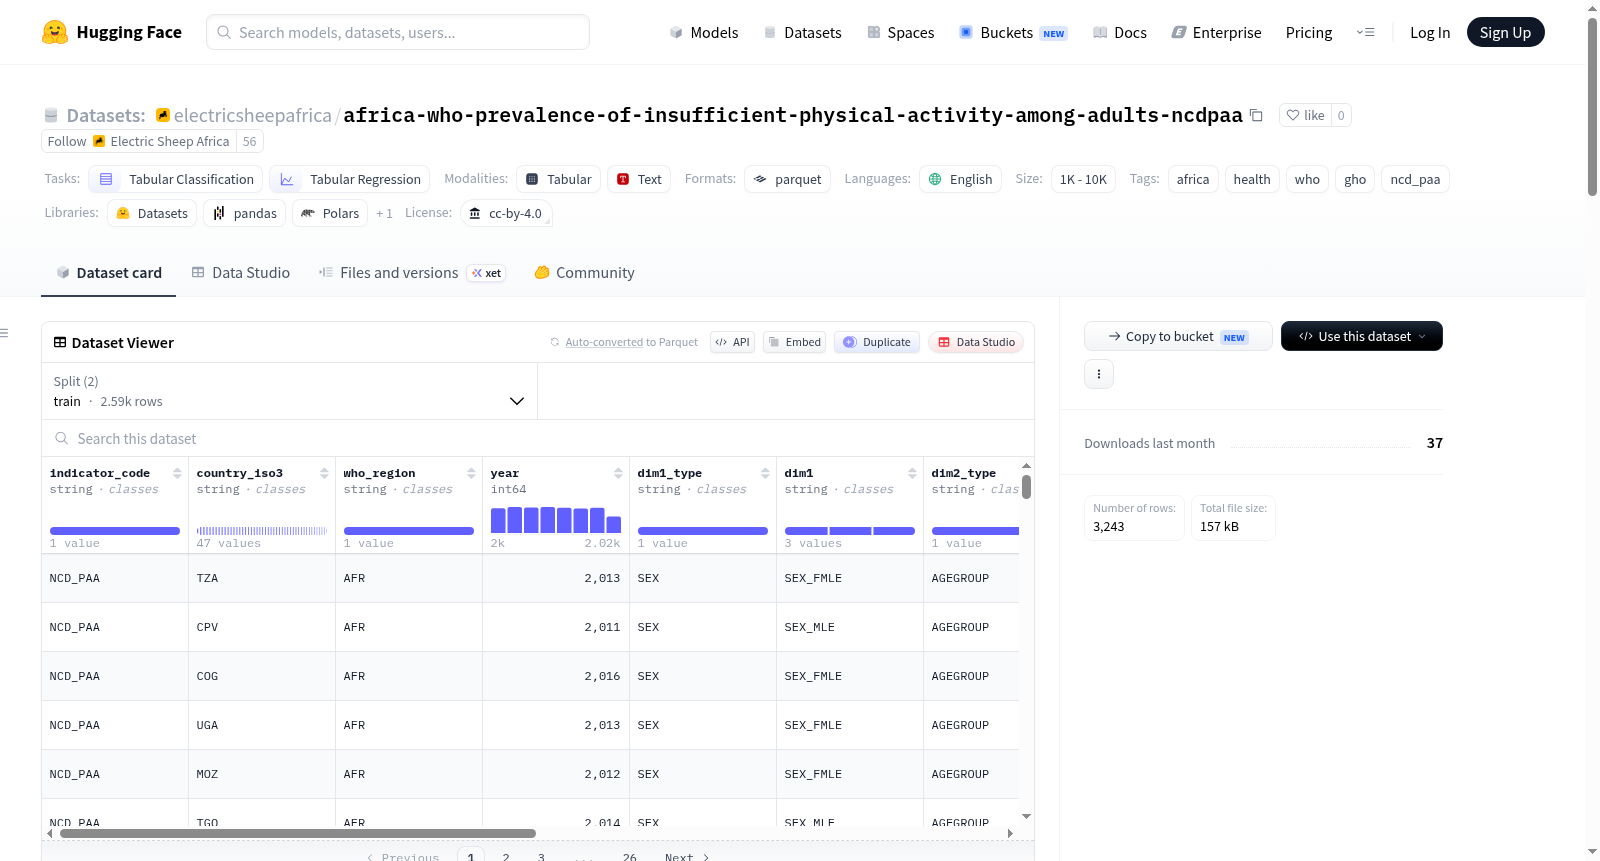Open the Use this dataset dropdown

pos(1362,336)
